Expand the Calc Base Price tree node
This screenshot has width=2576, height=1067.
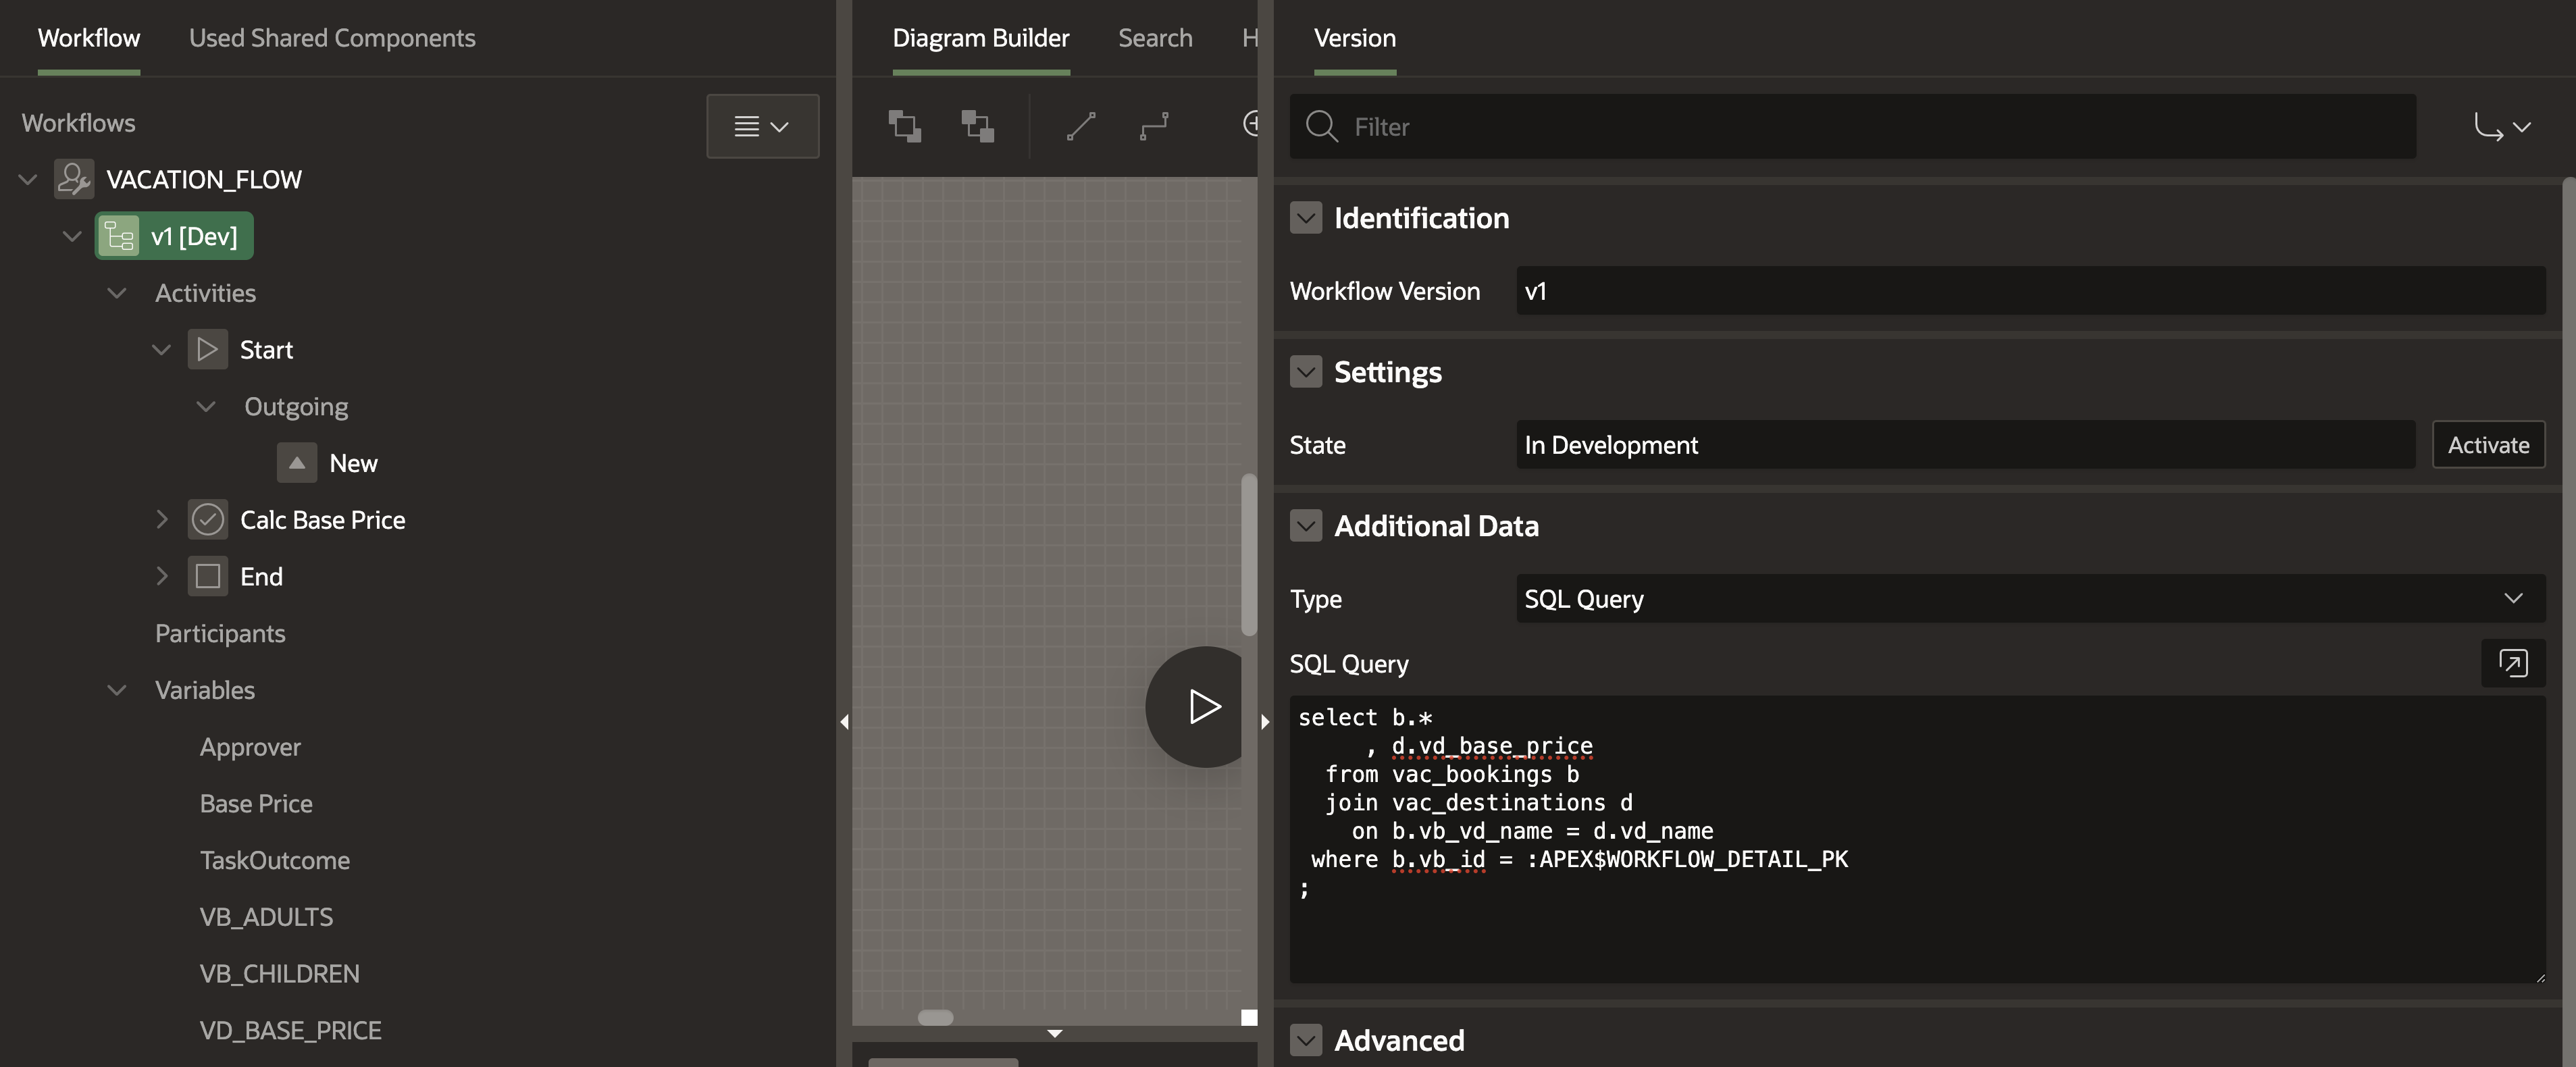click(x=162, y=520)
